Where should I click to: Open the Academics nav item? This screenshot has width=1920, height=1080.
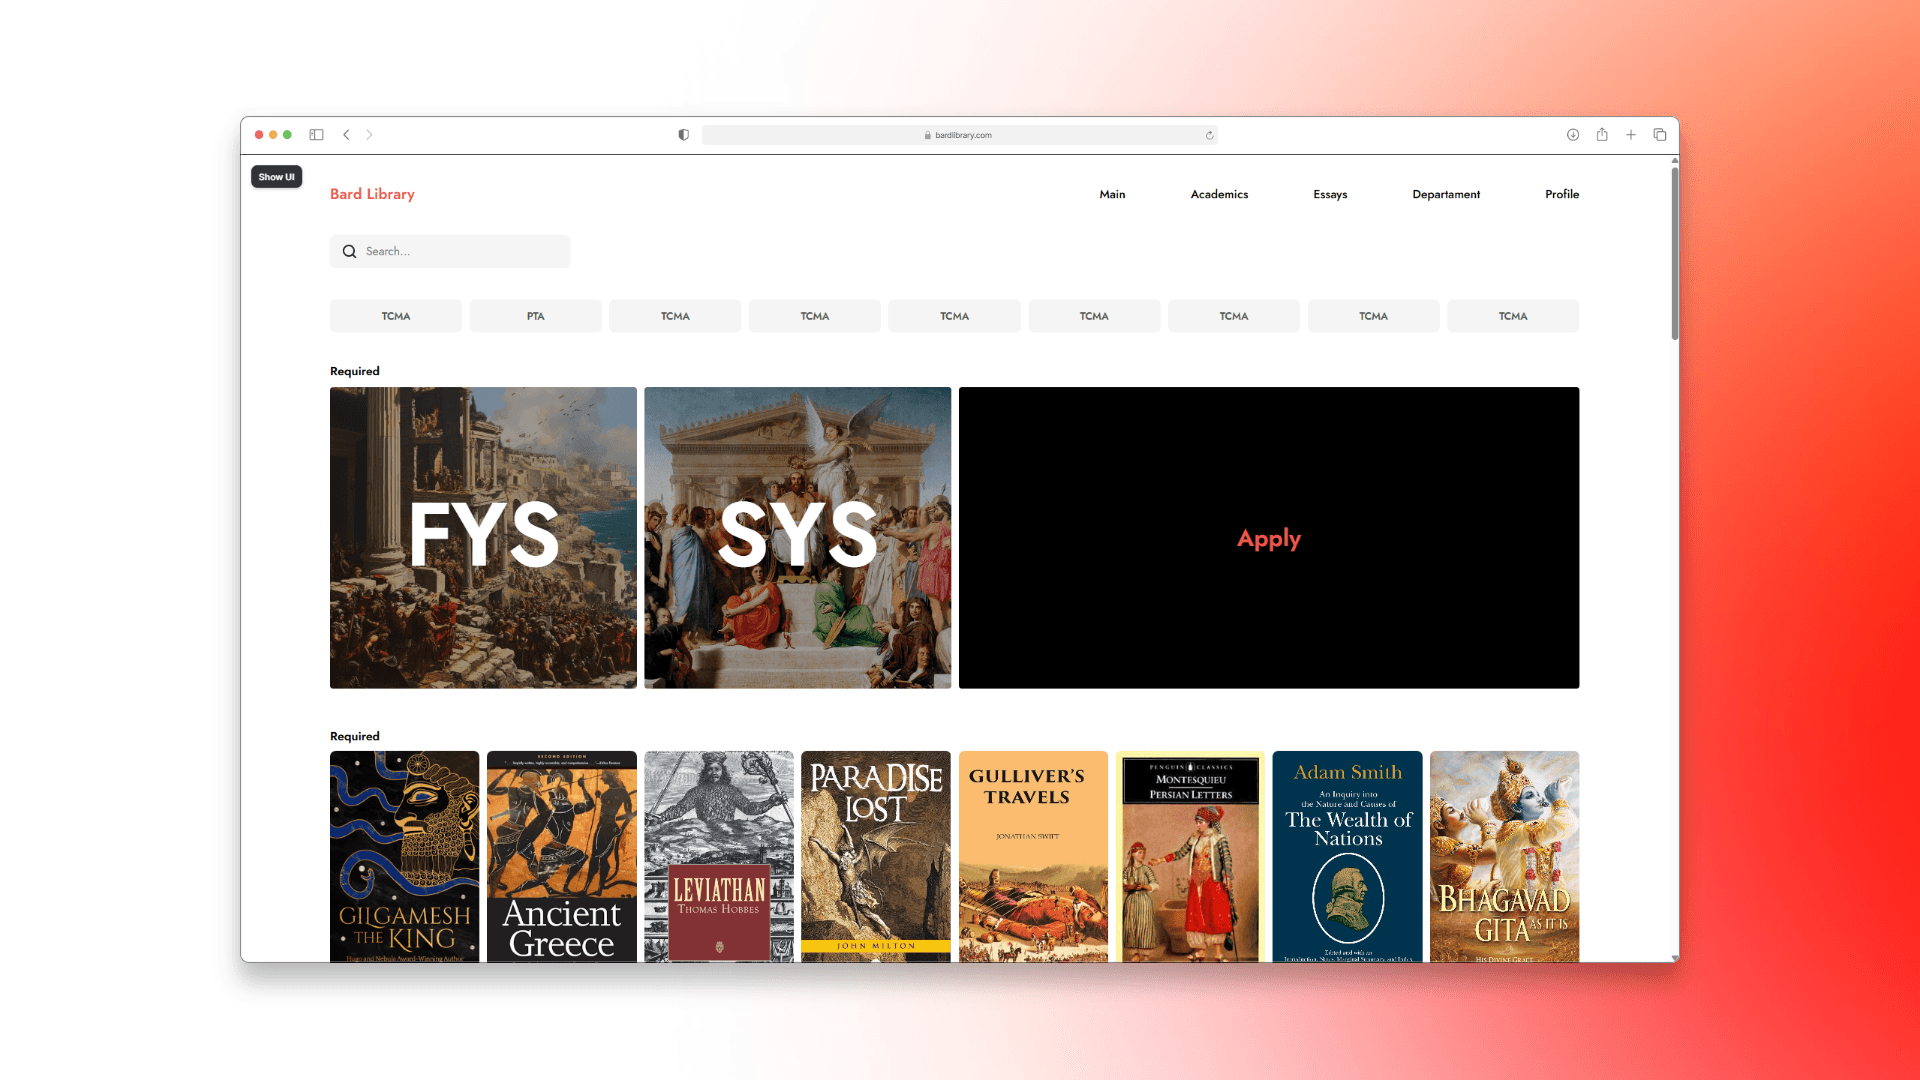click(x=1219, y=194)
